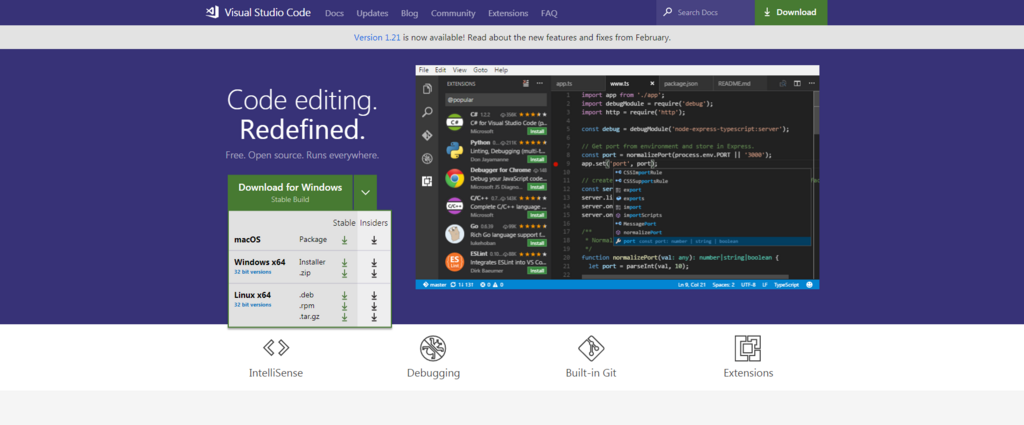
Task: Download the Linux Insiders .tar.gz archive
Action: click(374, 317)
